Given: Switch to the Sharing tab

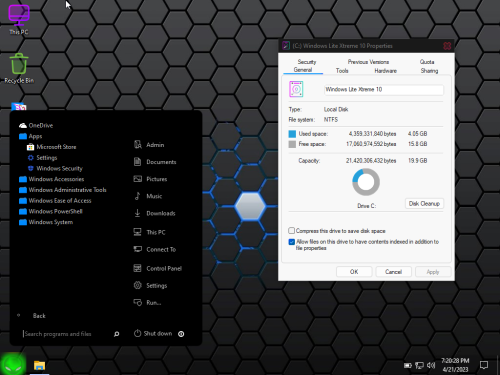Looking at the screenshot, I should 429,71.
